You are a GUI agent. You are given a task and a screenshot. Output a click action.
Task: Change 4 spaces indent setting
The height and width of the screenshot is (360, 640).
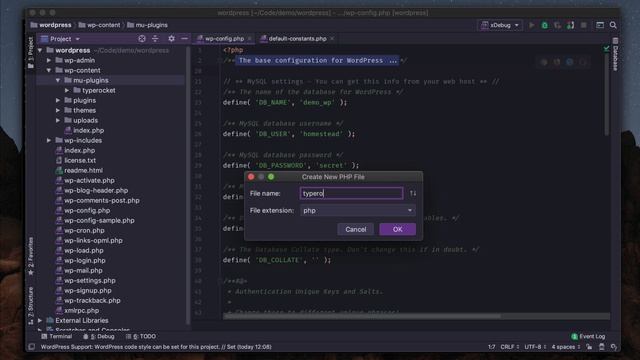coord(566,347)
